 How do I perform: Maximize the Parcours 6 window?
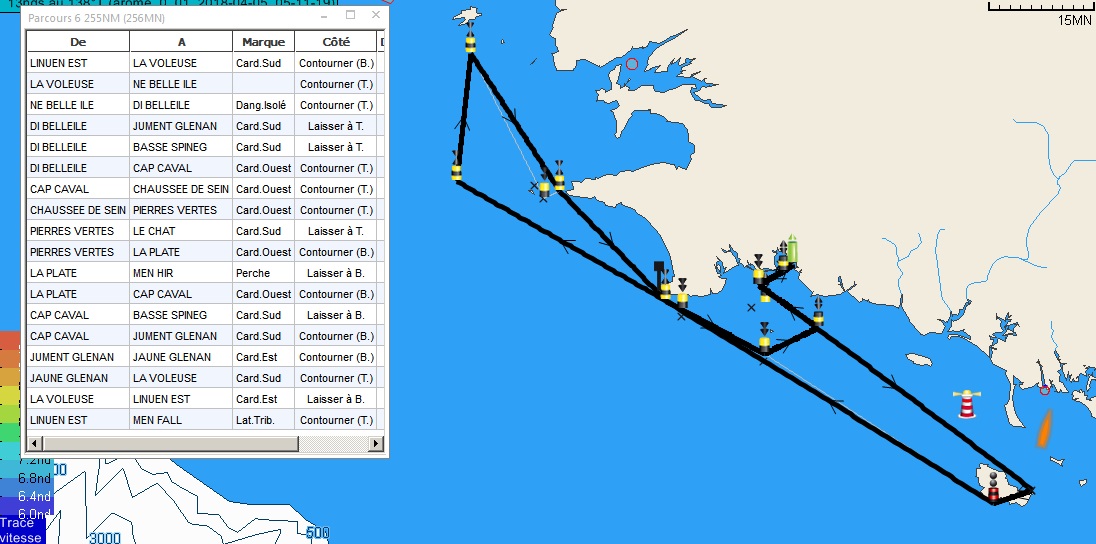click(x=350, y=16)
